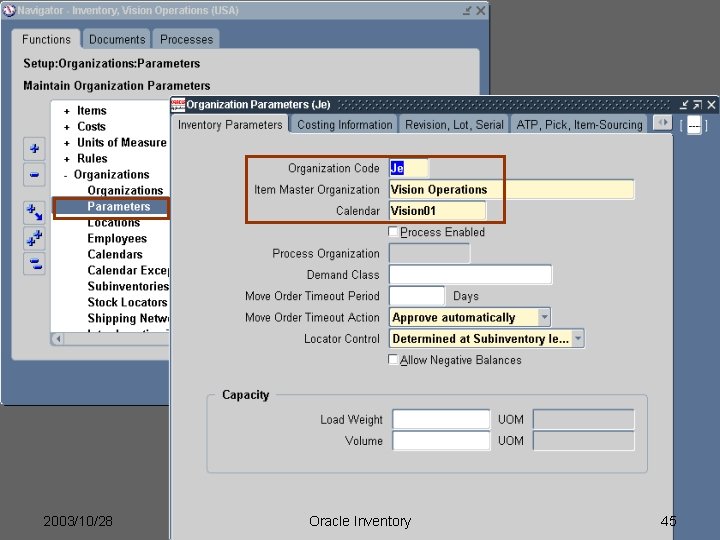Switch to the Processes tab
The height and width of the screenshot is (540, 720).
click(186, 39)
